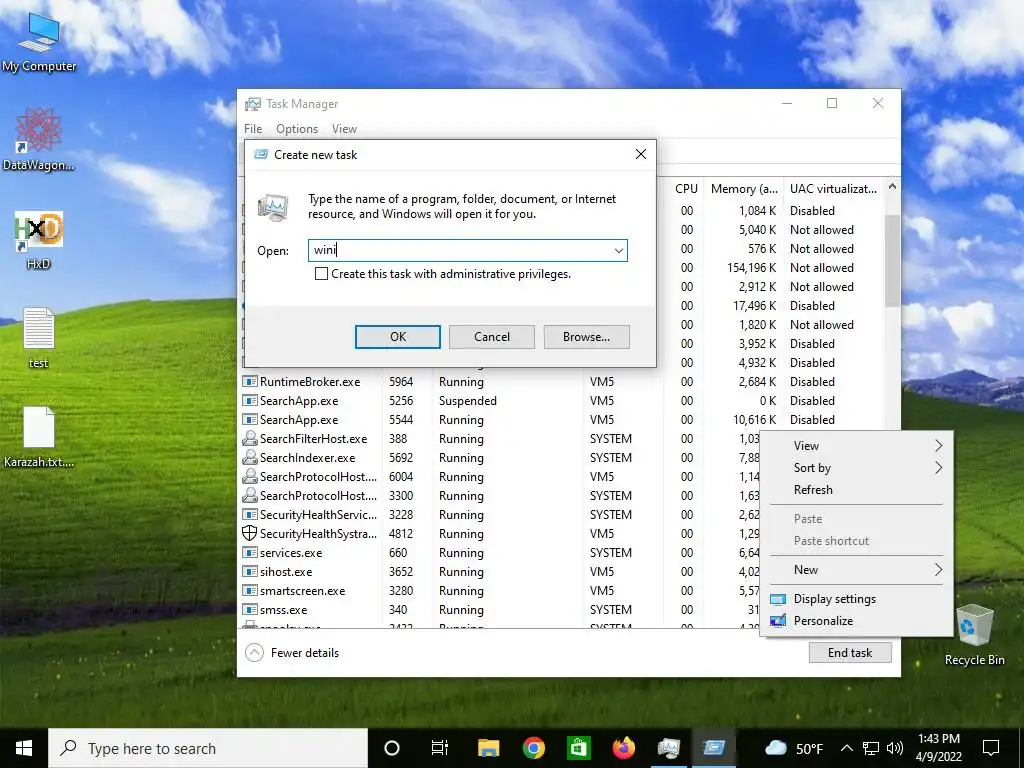Viewport: 1024px width, 768px height.
Task: Launch Firefox from the taskbar
Action: coord(624,748)
